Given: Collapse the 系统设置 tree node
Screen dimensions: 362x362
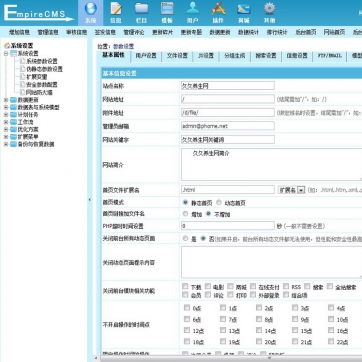Looking at the screenshot, I should 6,53.
